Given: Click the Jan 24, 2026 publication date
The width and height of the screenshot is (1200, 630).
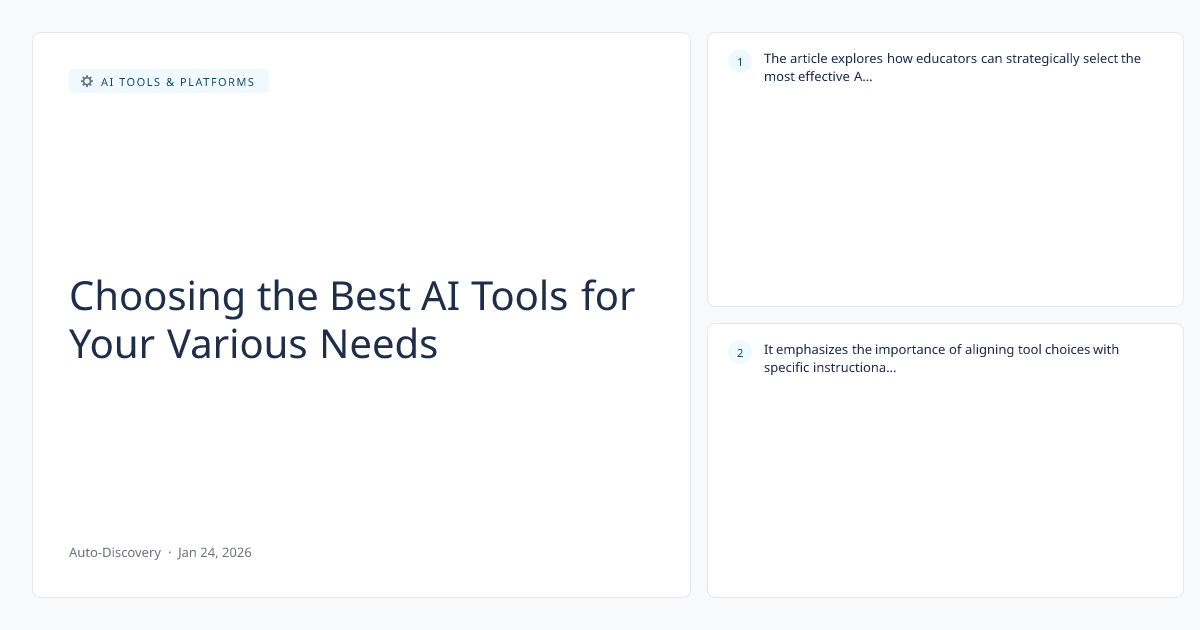Looking at the screenshot, I should [215, 552].
